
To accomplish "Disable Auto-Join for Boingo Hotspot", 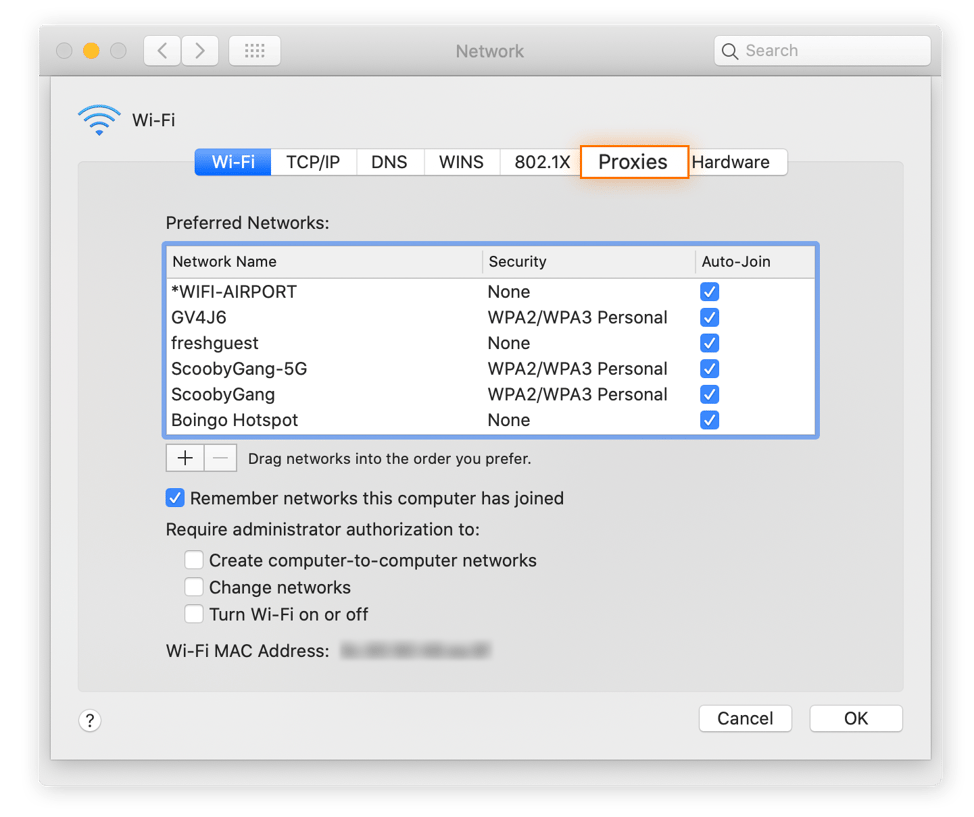I will [x=709, y=420].
